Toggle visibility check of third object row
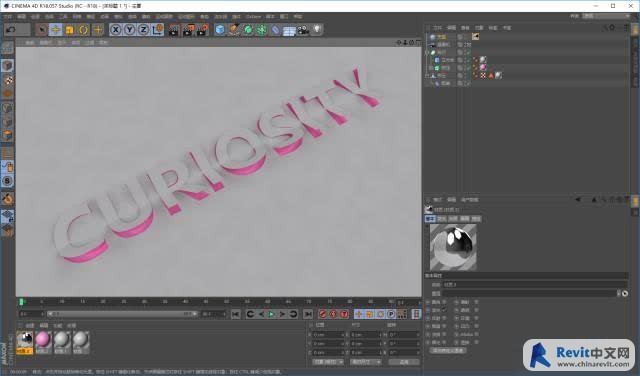The height and width of the screenshot is (376, 640). (468, 52)
